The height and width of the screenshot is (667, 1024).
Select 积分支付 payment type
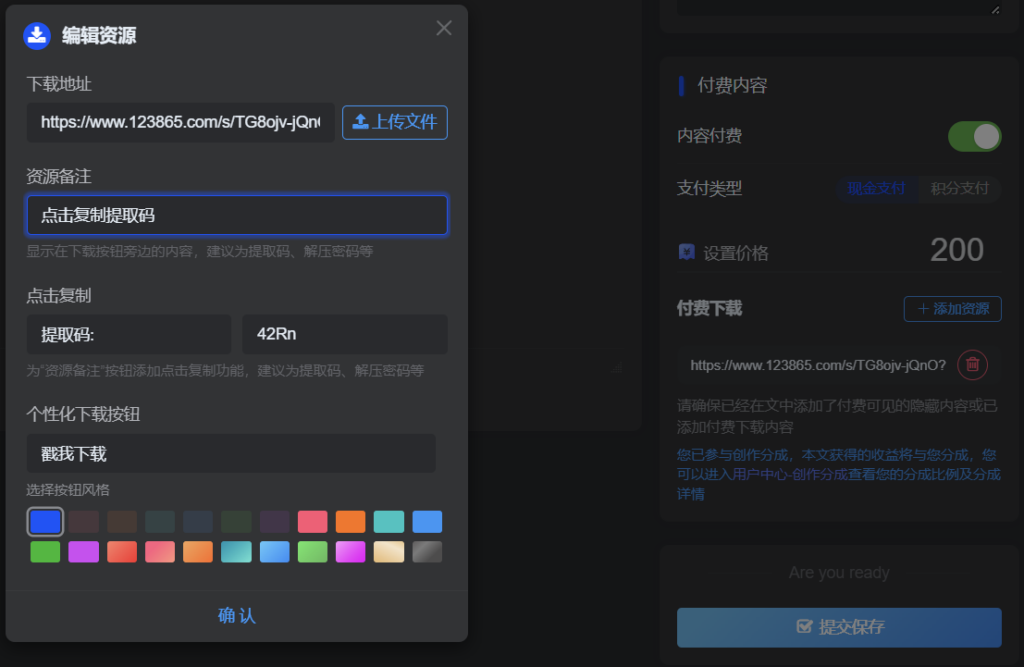tap(959, 188)
